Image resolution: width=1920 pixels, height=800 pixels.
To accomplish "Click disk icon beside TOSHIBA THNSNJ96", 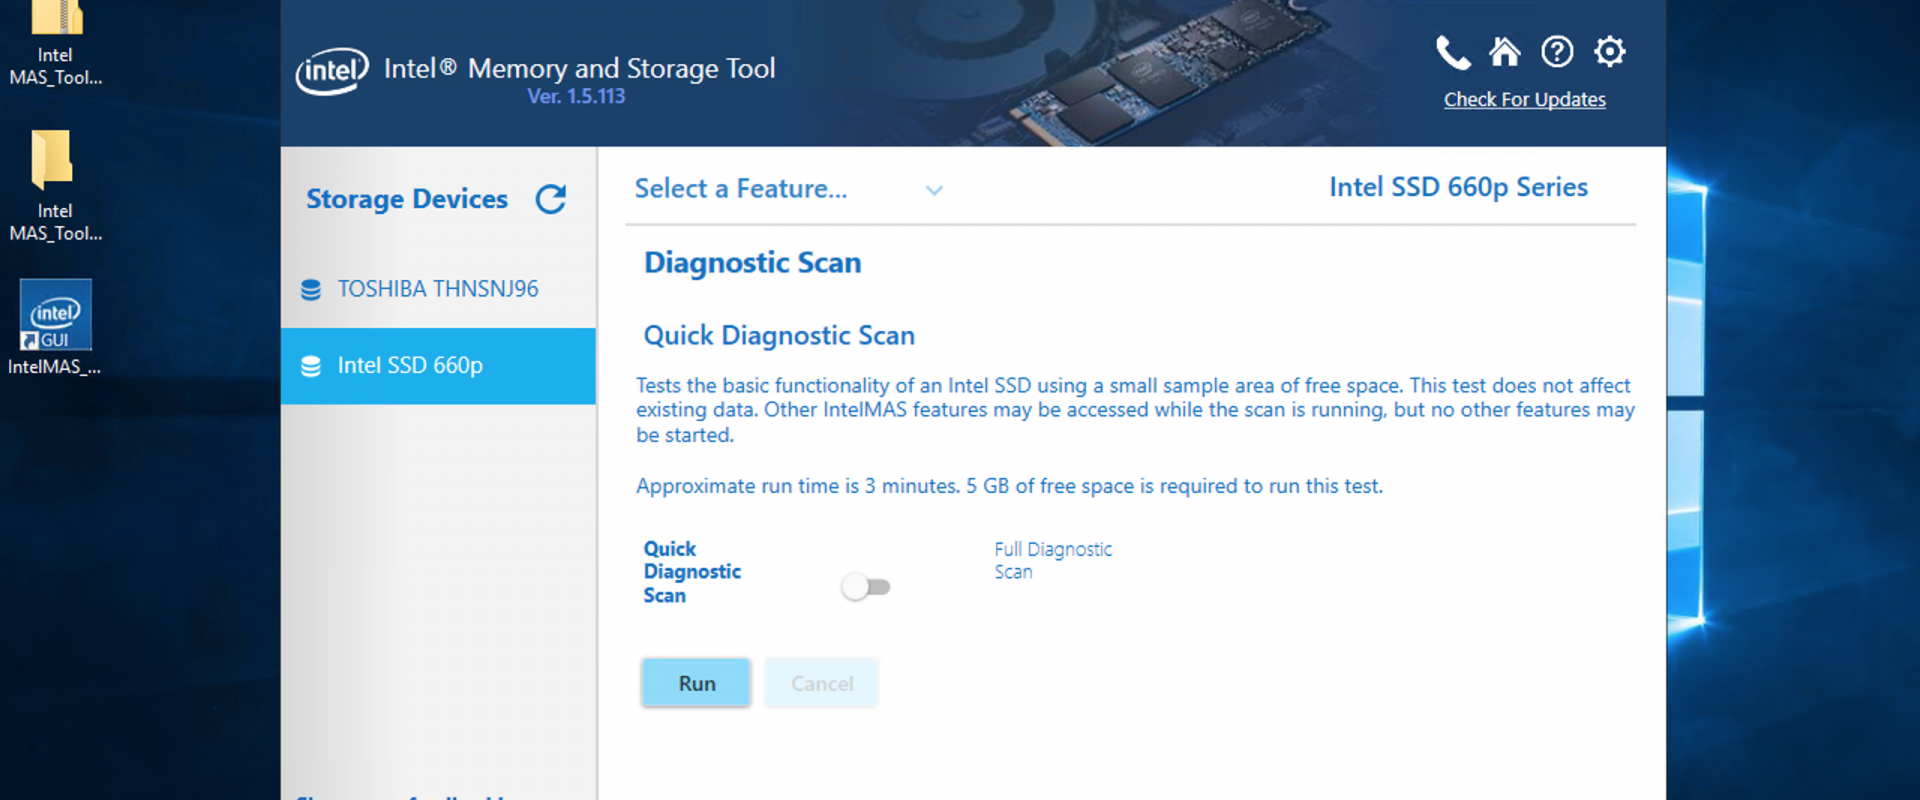I will click(x=311, y=289).
